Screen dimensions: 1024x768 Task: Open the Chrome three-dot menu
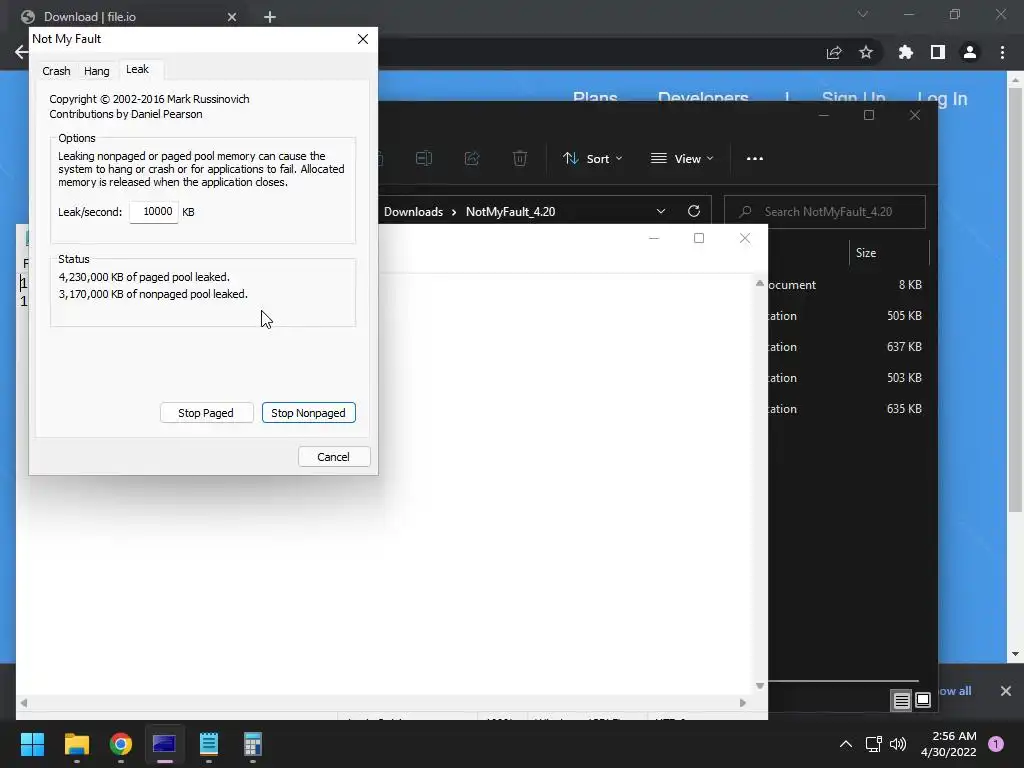[x=1002, y=52]
